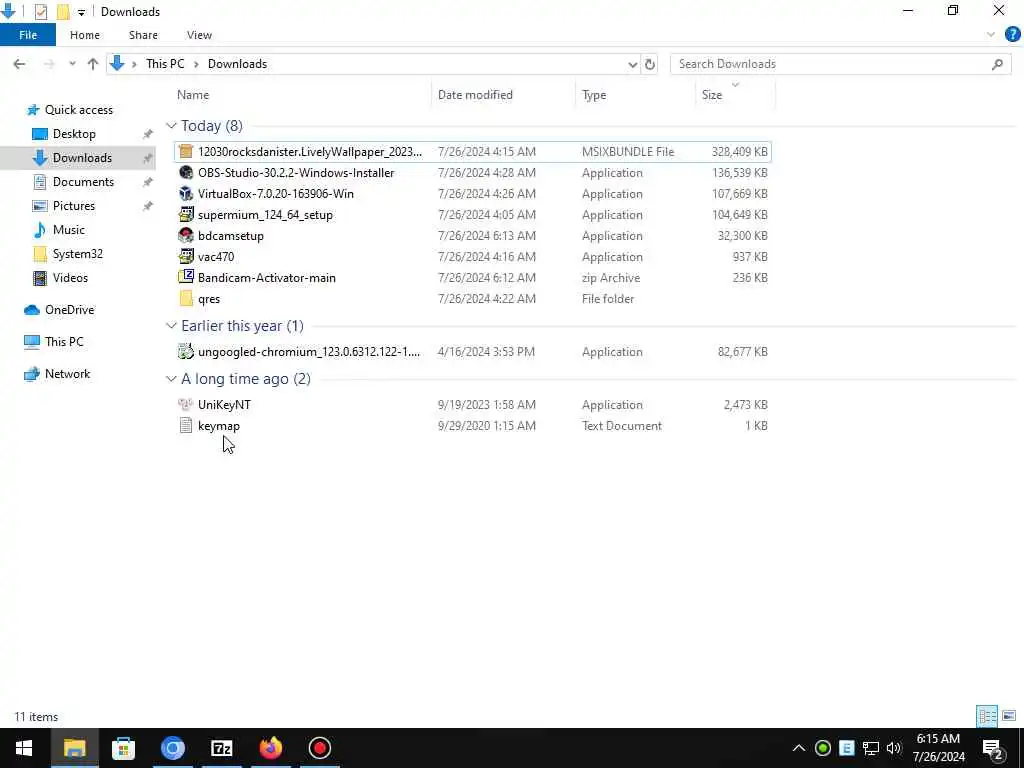The width and height of the screenshot is (1024, 768).
Task: Click the vac470 application icon
Action: [186, 256]
